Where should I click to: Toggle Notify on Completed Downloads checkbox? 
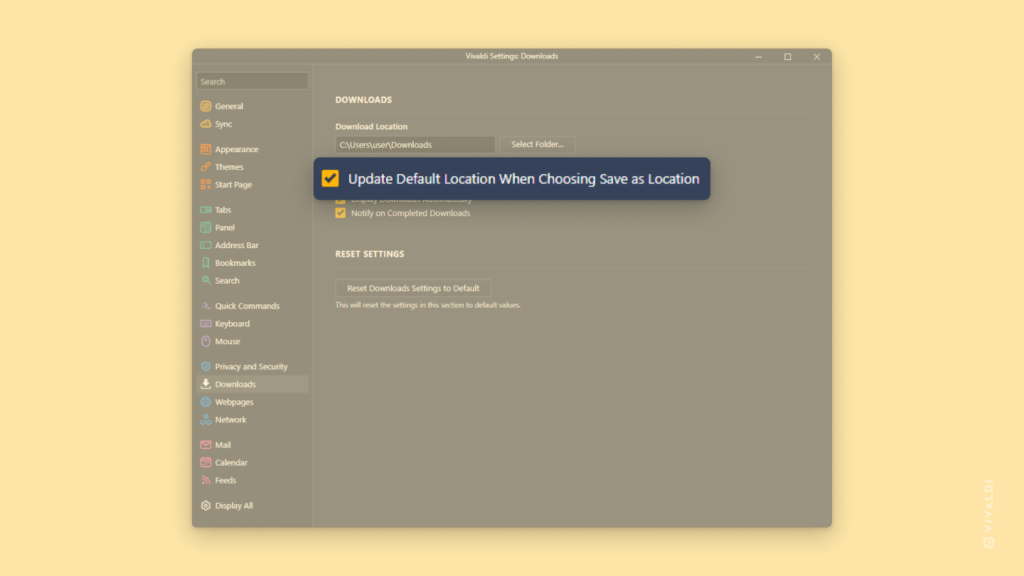coord(340,213)
